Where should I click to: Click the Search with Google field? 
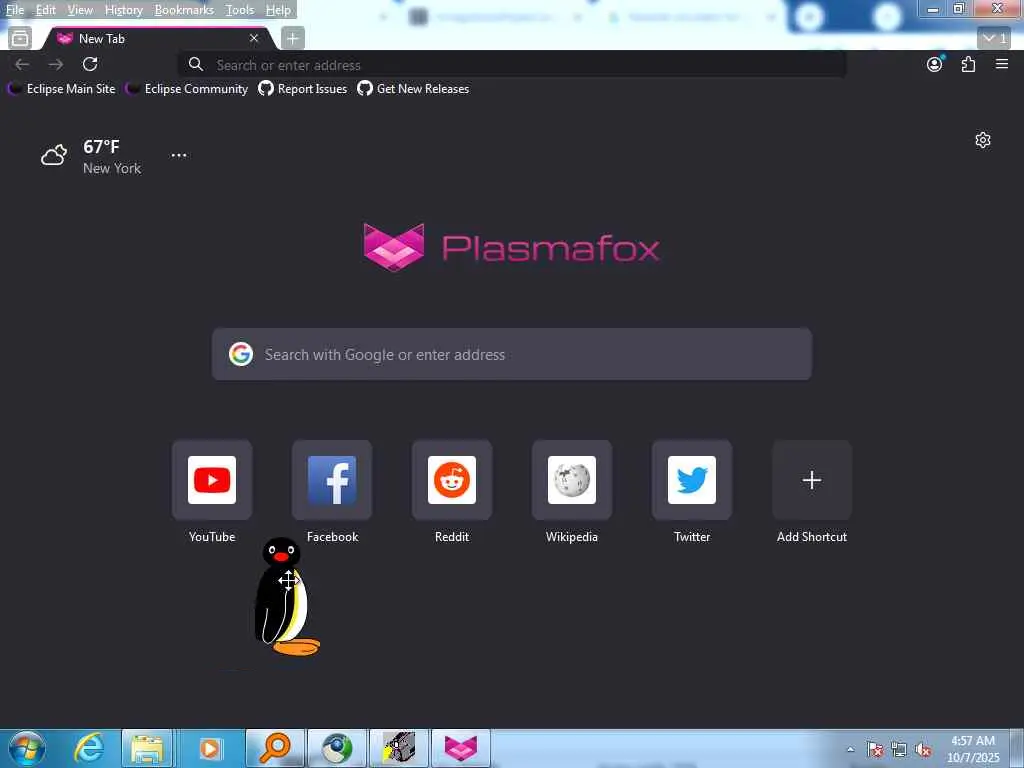[512, 354]
